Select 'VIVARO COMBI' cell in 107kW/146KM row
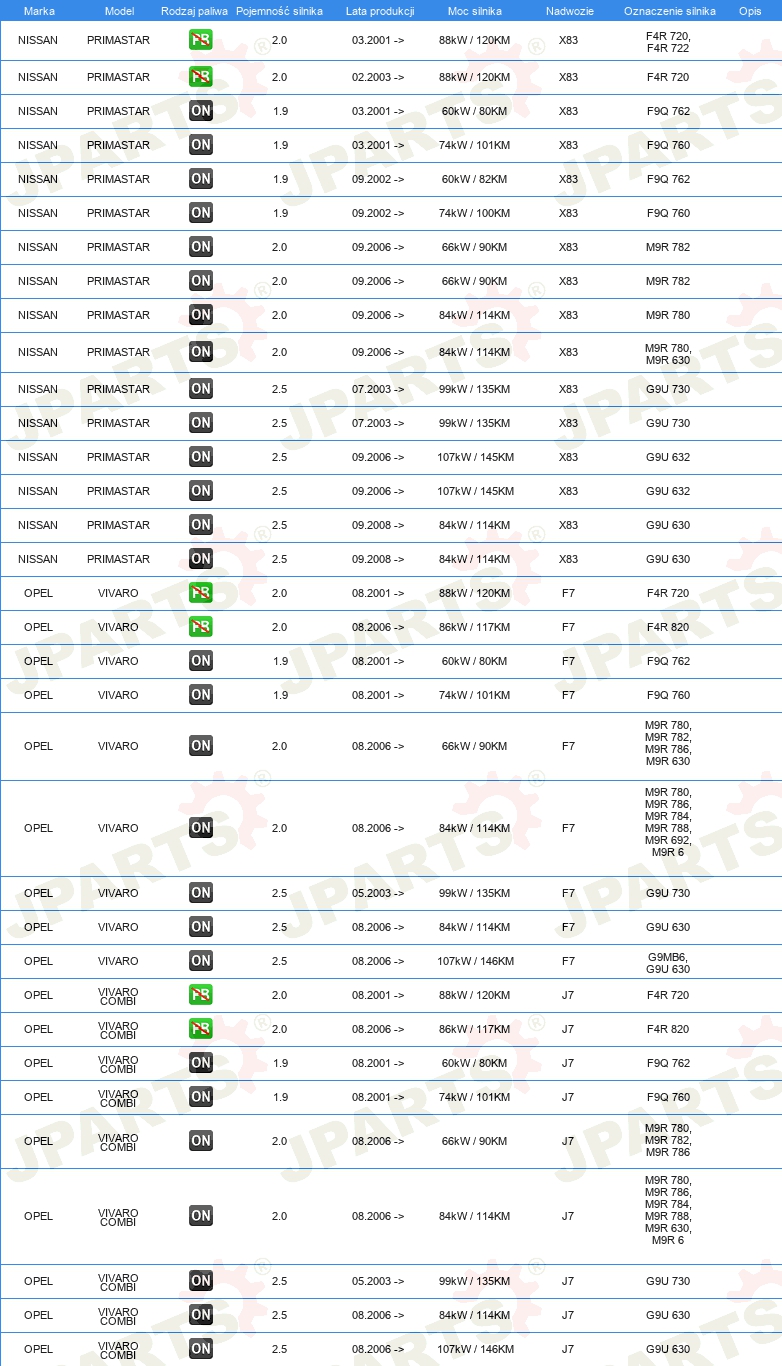This screenshot has height=1366, width=782. coord(118,1350)
